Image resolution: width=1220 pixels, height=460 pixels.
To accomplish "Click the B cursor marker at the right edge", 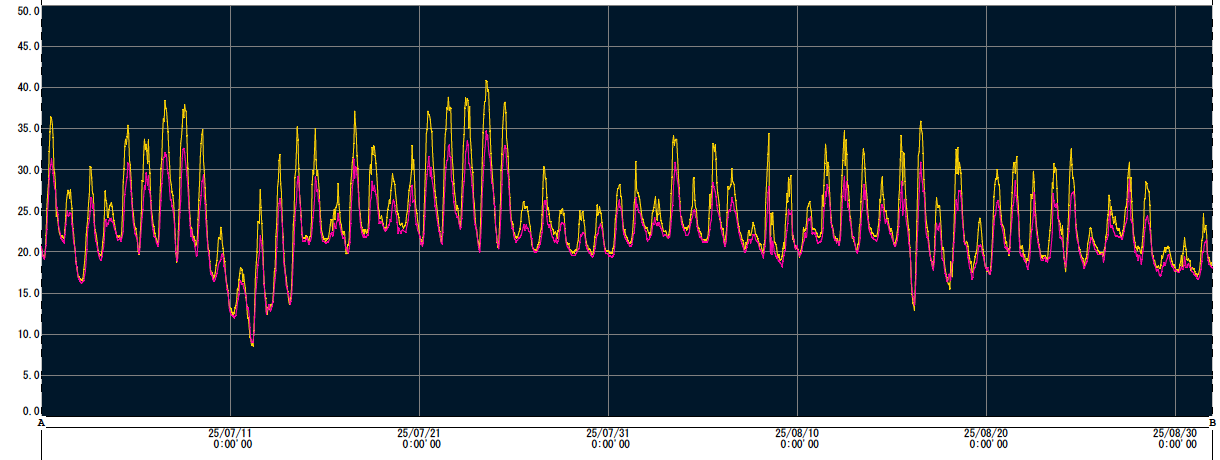I will 1211,423.
